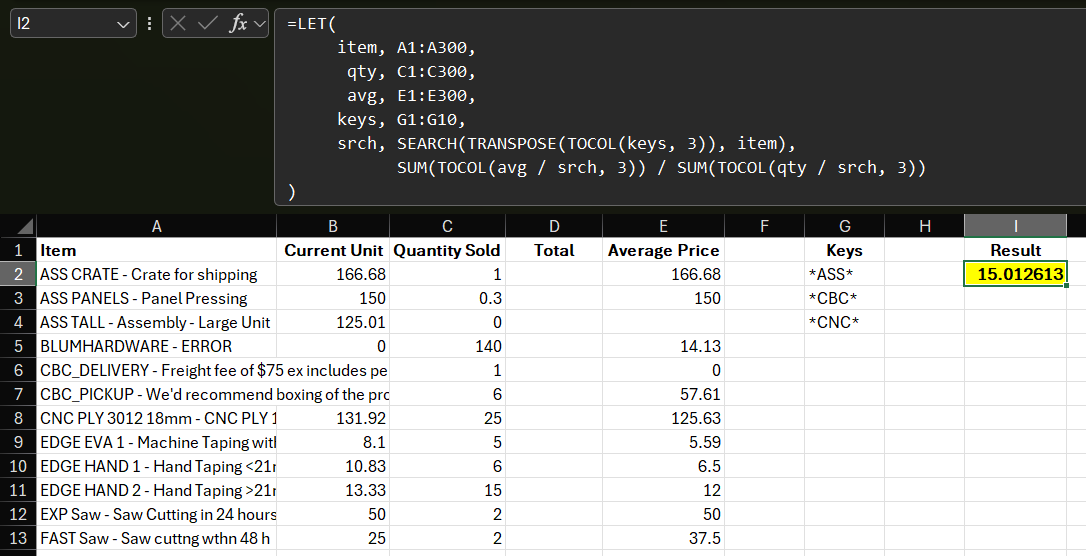Select row 8 header
1086x556 pixels.
(x=18, y=418)
